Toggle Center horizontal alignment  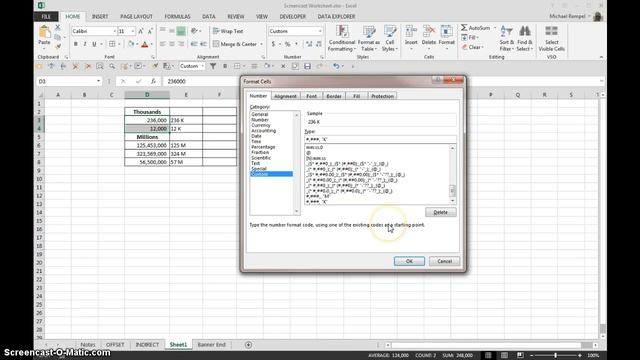(172, 44)
